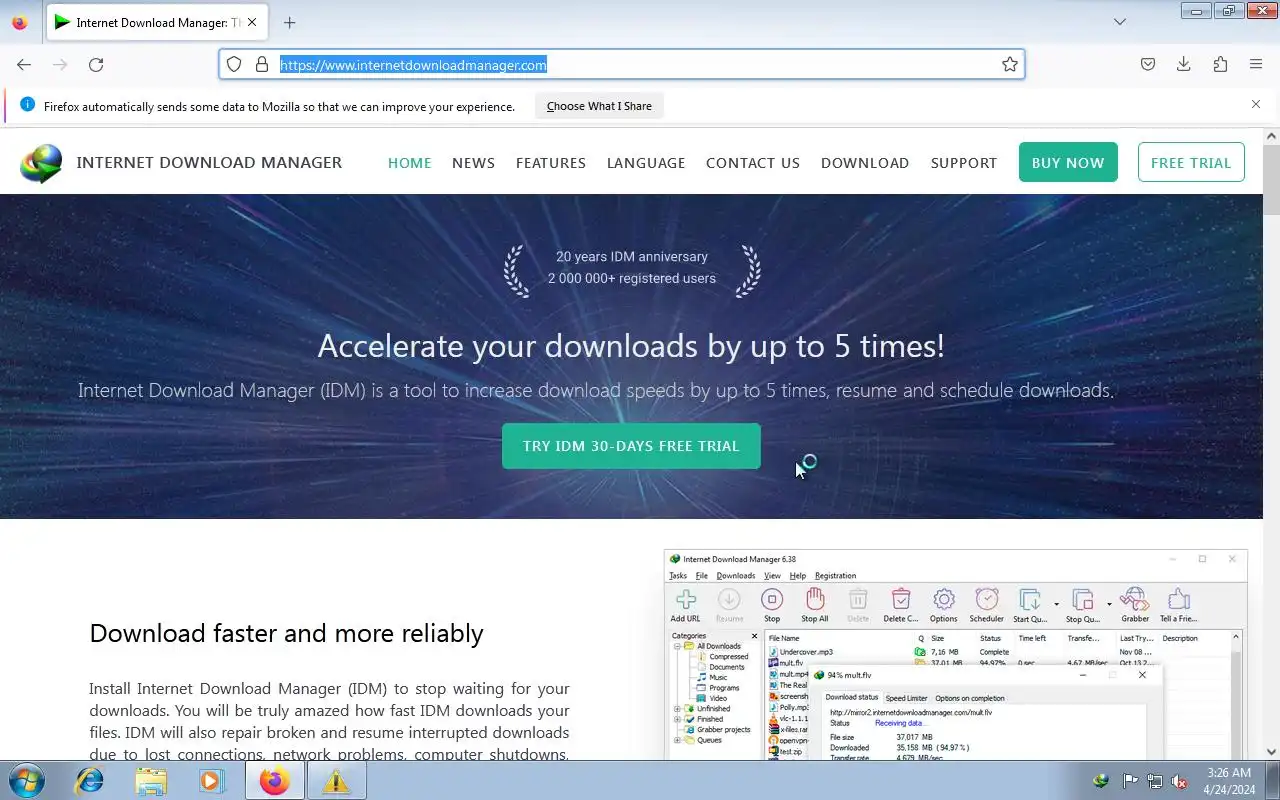Launch Internet Explorer from the taskbar
The height and width of the screenshot is (800, 1280).
90,780
